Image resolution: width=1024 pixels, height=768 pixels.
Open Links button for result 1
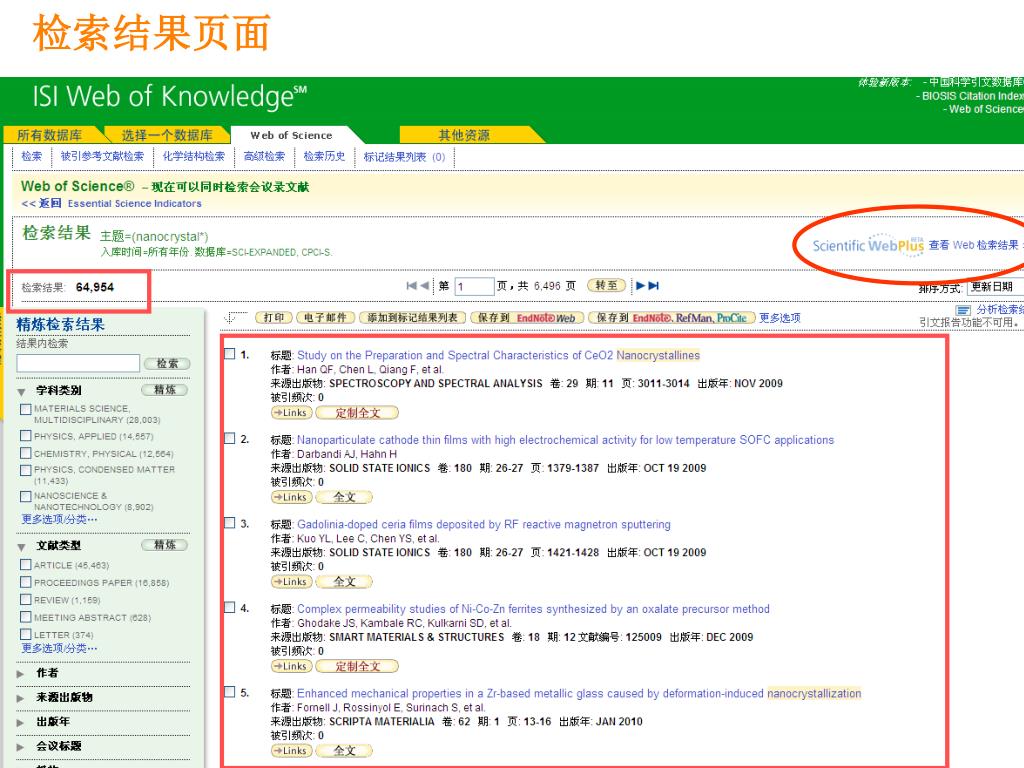[x=291, y=413]
